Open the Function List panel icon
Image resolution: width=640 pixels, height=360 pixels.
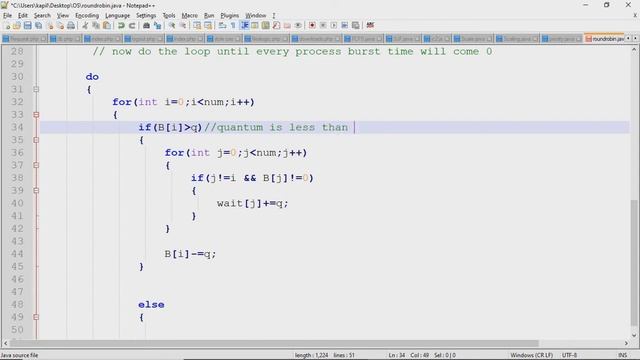click(x=276, y=25)
